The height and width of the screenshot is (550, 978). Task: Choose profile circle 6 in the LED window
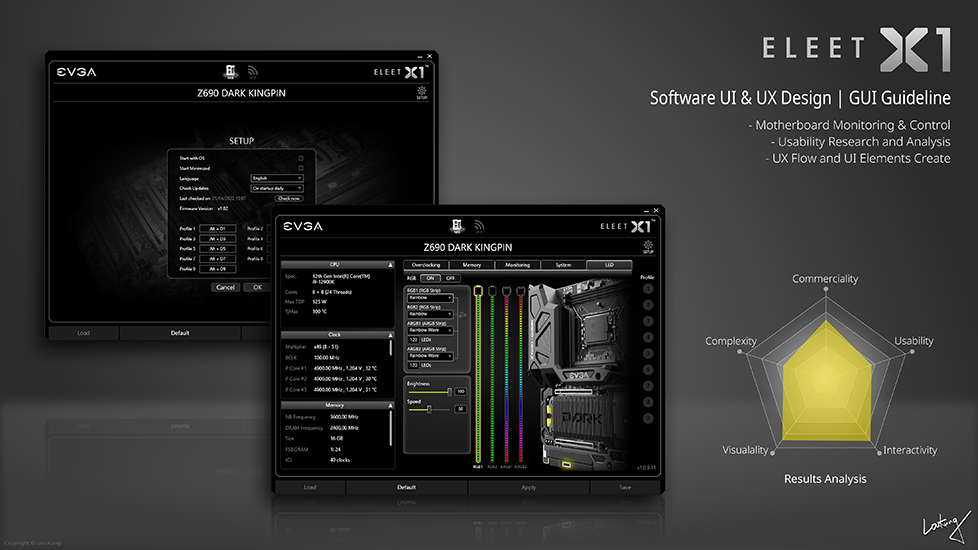pyautogui.click(x=648, y=370)
